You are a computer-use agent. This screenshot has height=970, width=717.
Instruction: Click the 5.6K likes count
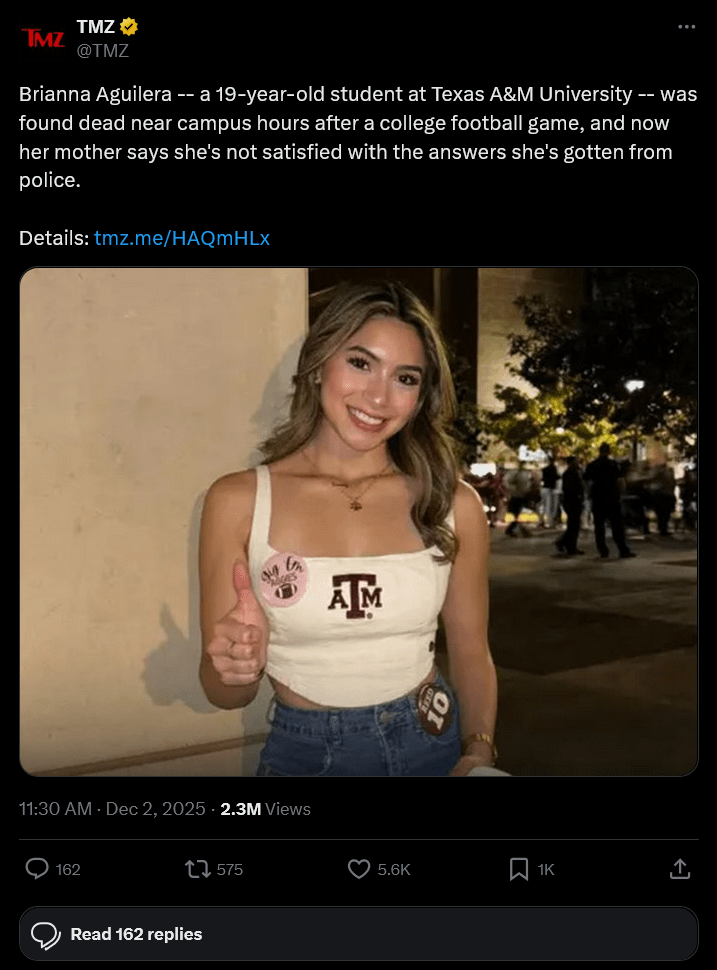tap(394, 870)
